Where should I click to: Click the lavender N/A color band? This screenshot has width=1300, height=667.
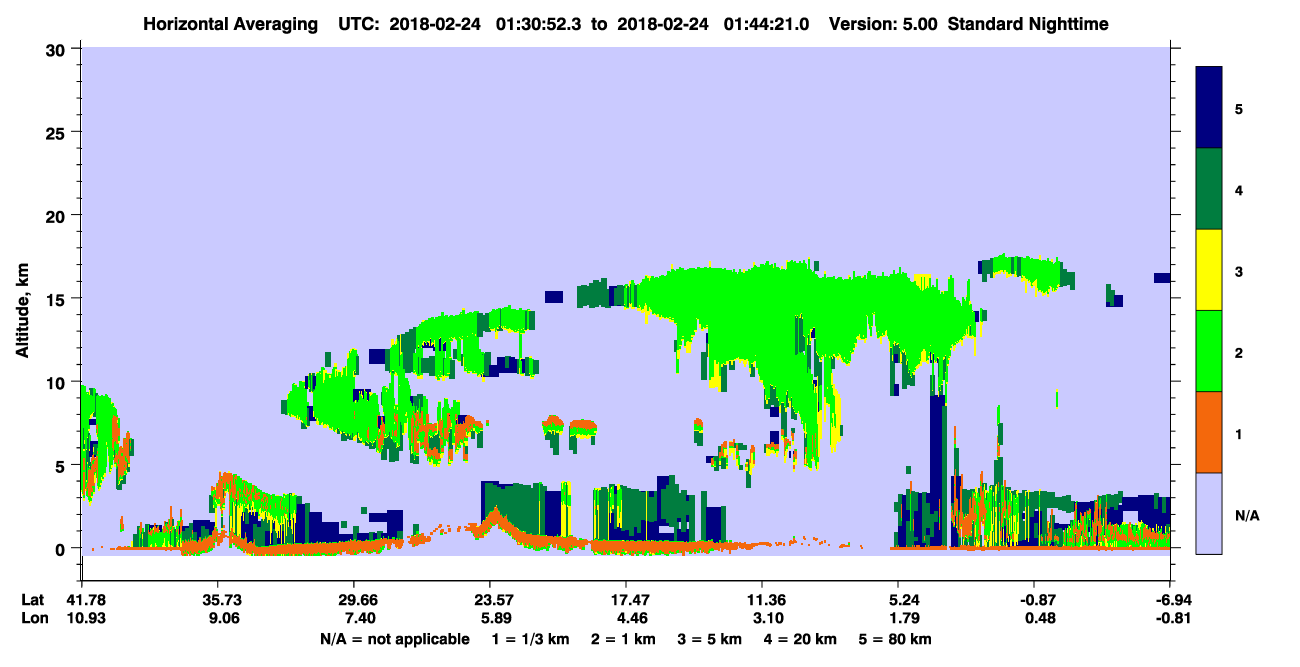pyautogui.click(x=1209, y=513)
